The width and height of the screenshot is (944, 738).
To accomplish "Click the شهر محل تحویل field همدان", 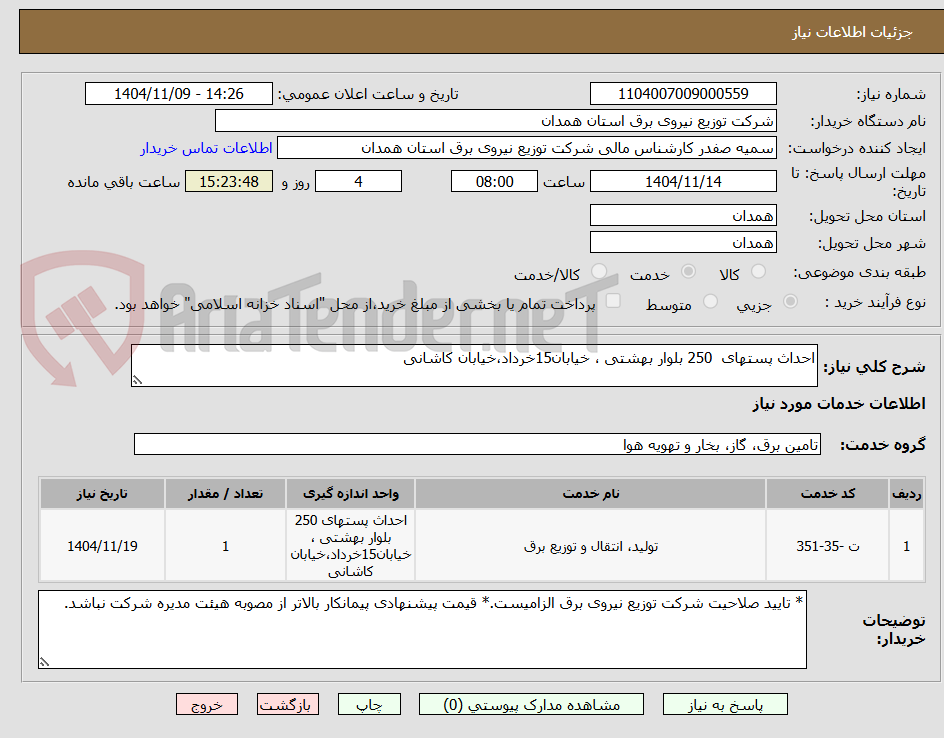I will 683,243.
